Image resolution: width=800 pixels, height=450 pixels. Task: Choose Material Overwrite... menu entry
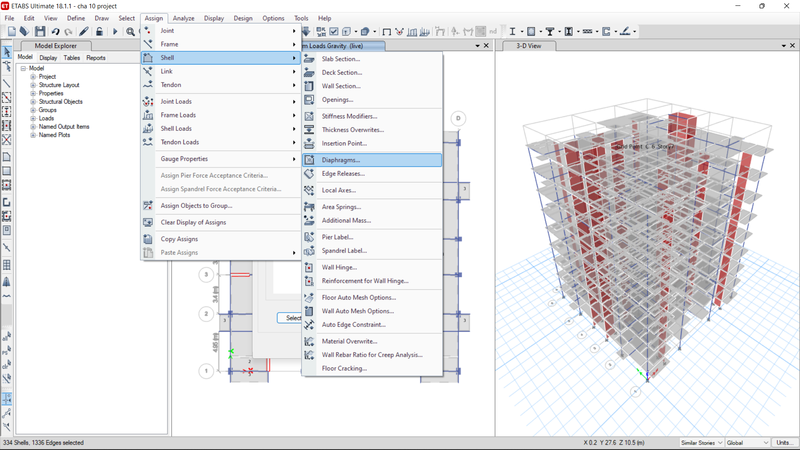point(372,341)
